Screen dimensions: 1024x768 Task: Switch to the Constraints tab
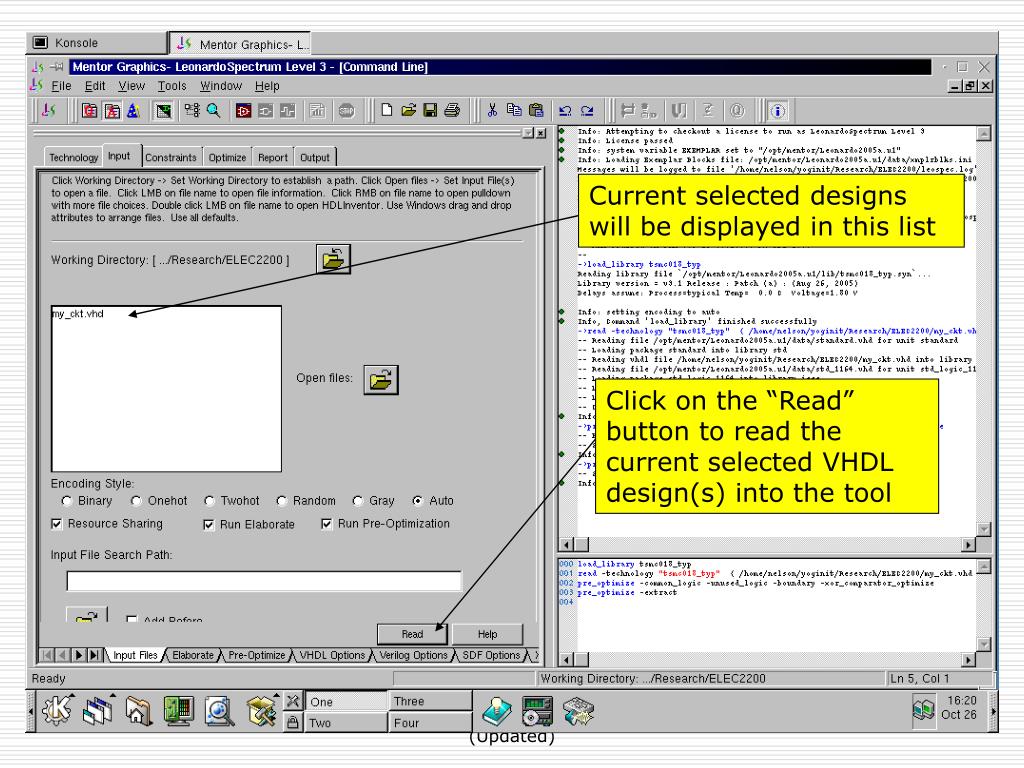170,157
